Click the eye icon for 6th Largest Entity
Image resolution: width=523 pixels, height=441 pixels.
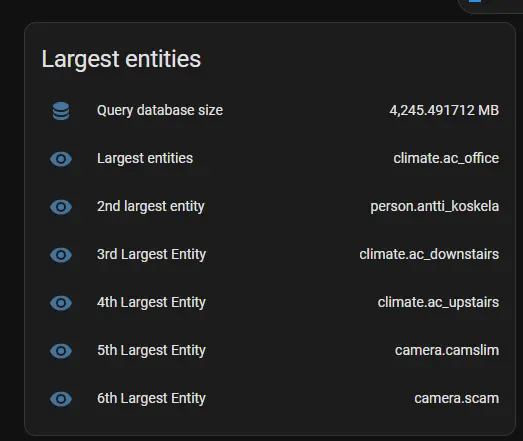coord(61,399)
